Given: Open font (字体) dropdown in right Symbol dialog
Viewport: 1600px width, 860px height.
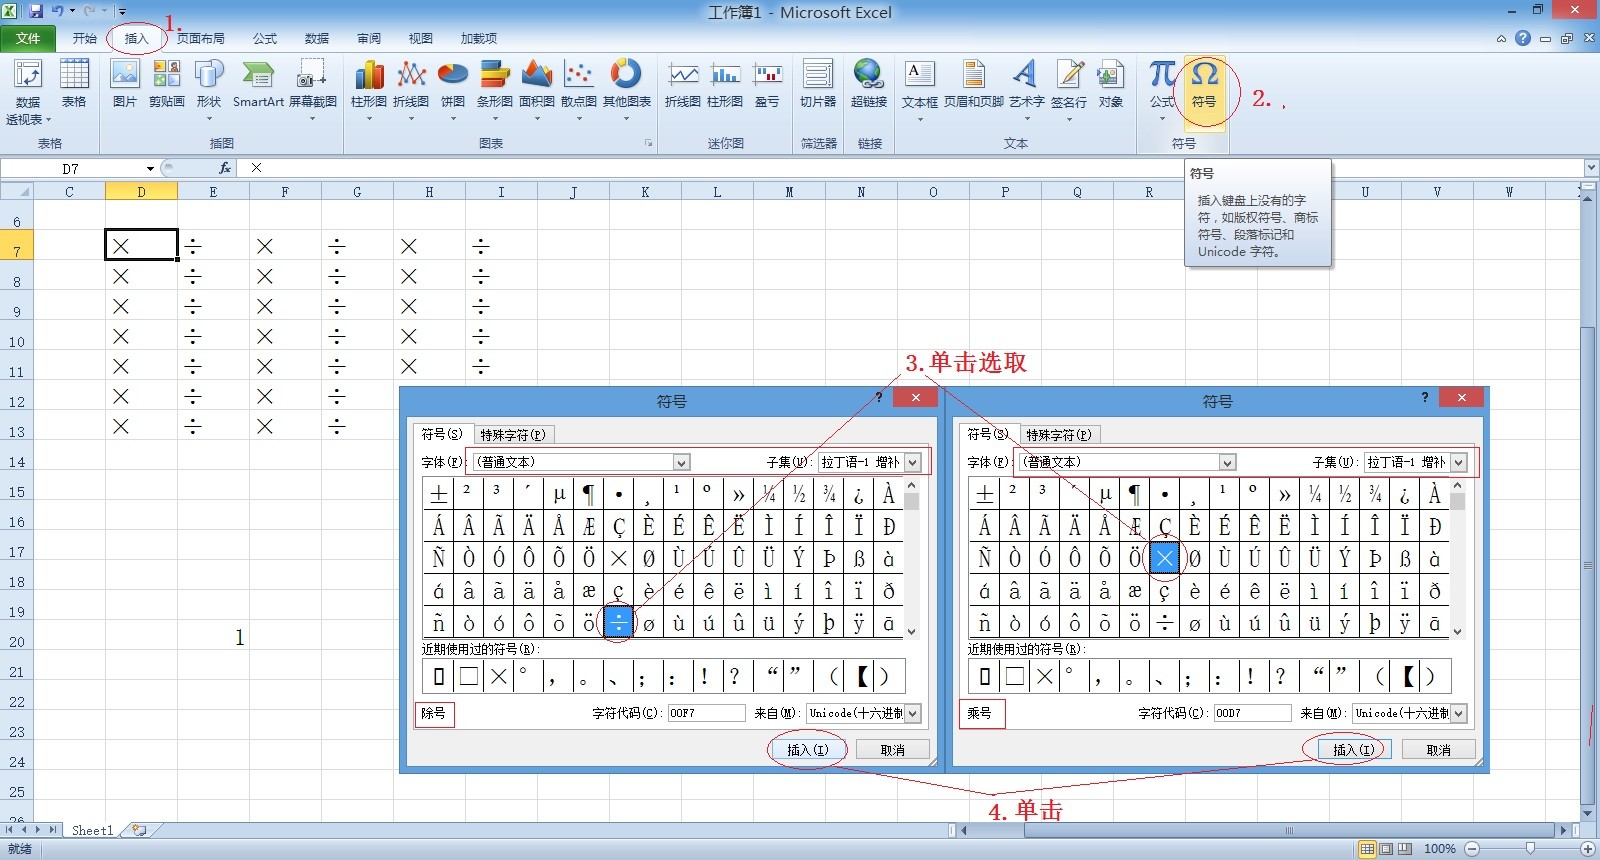Looking at the screenshot, I should (x=1227, y=462).
